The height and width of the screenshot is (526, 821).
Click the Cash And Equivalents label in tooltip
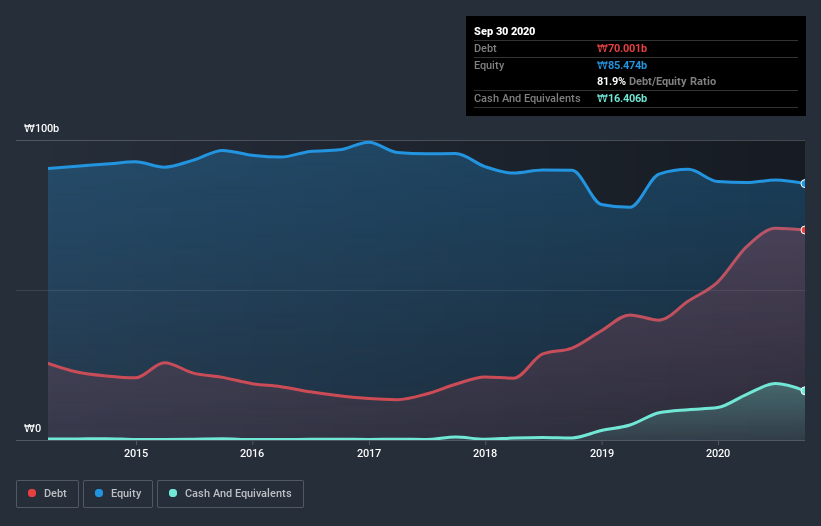[527, 98]
